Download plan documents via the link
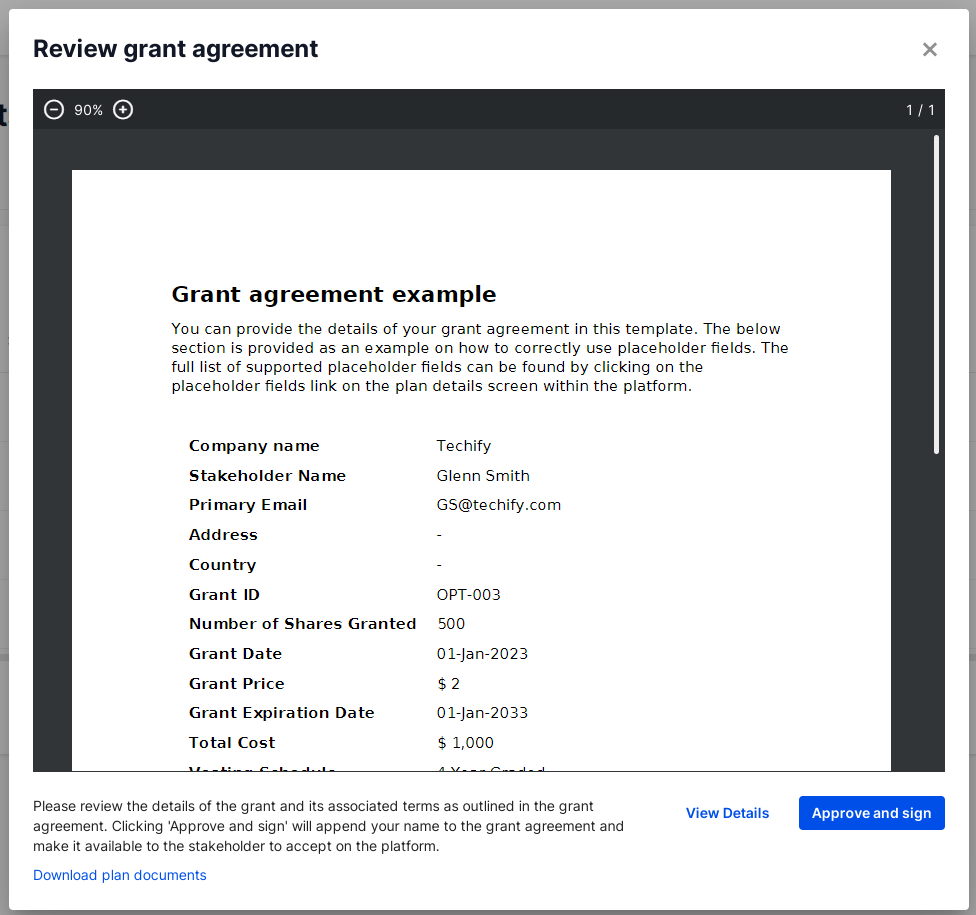The height and width of the screenshot is (915, 976). (120, 875)
